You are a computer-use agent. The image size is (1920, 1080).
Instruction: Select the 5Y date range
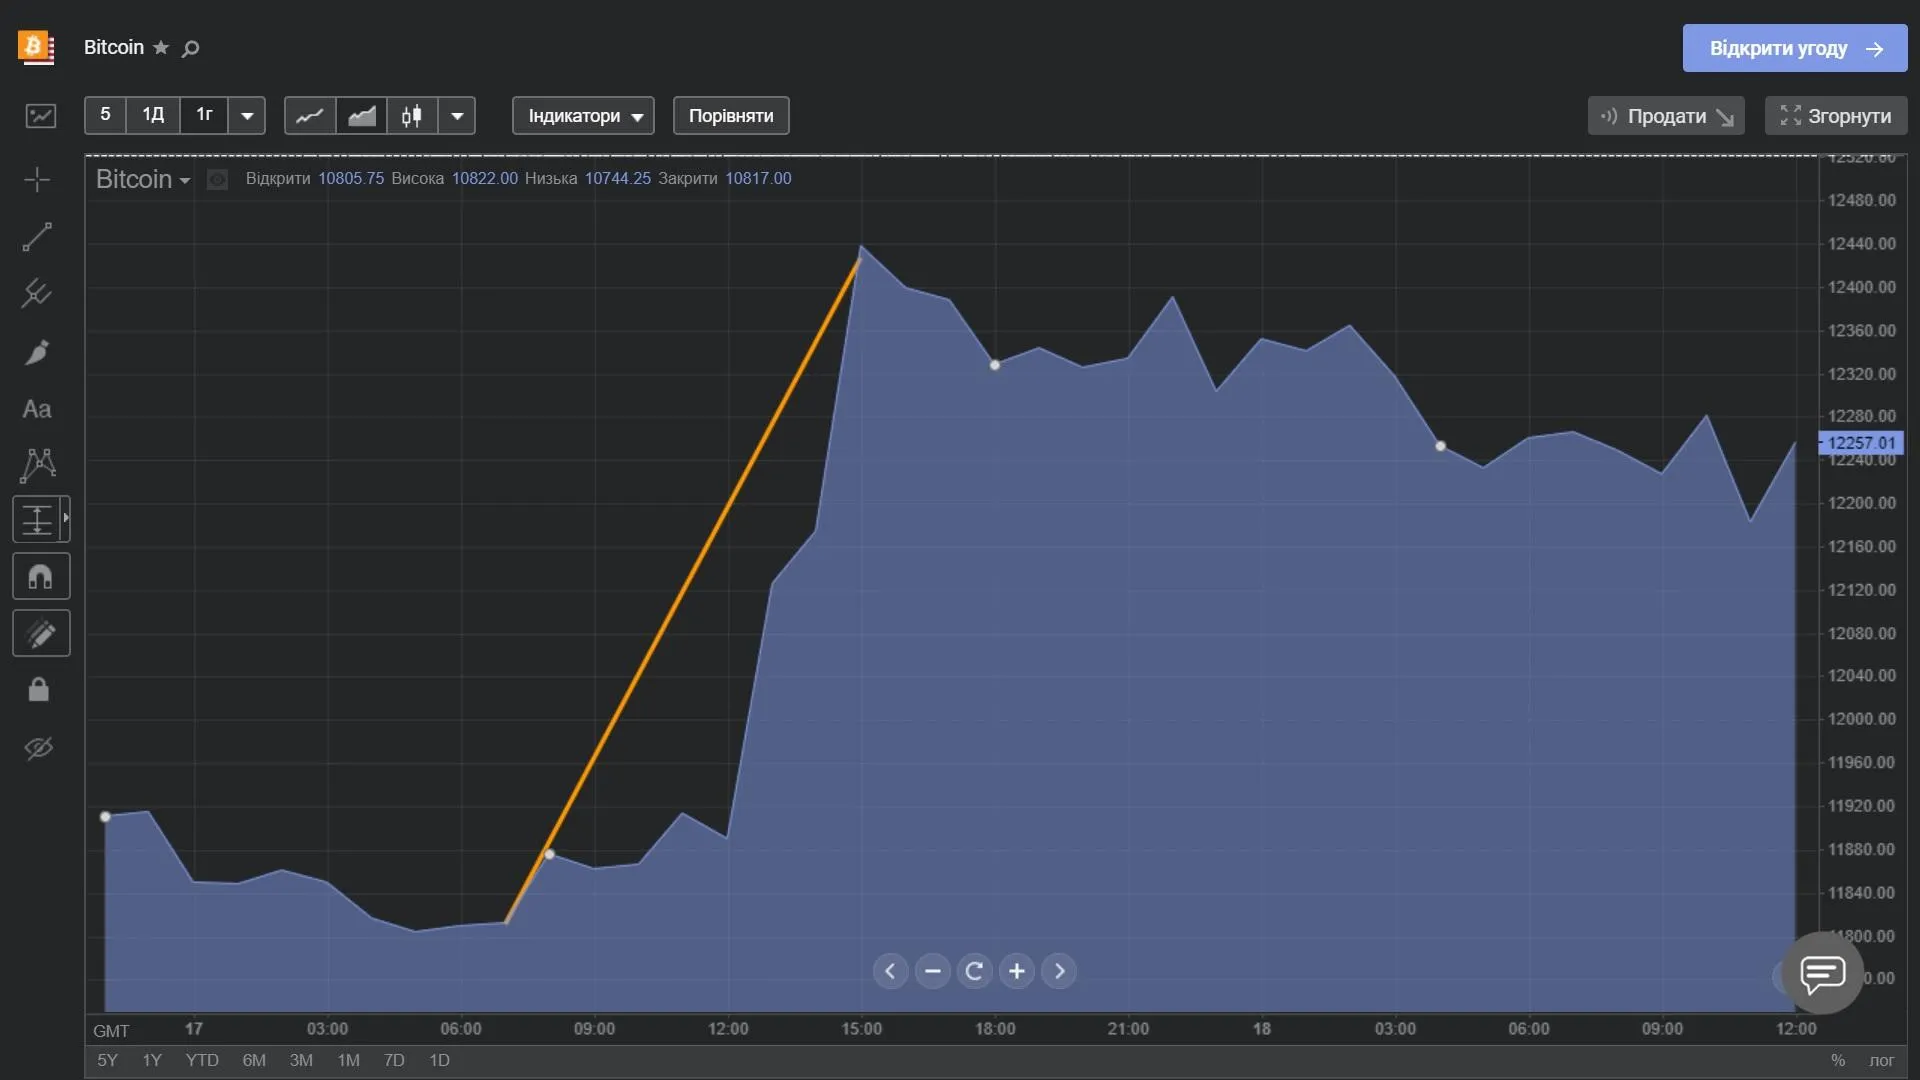point(107,1060)
